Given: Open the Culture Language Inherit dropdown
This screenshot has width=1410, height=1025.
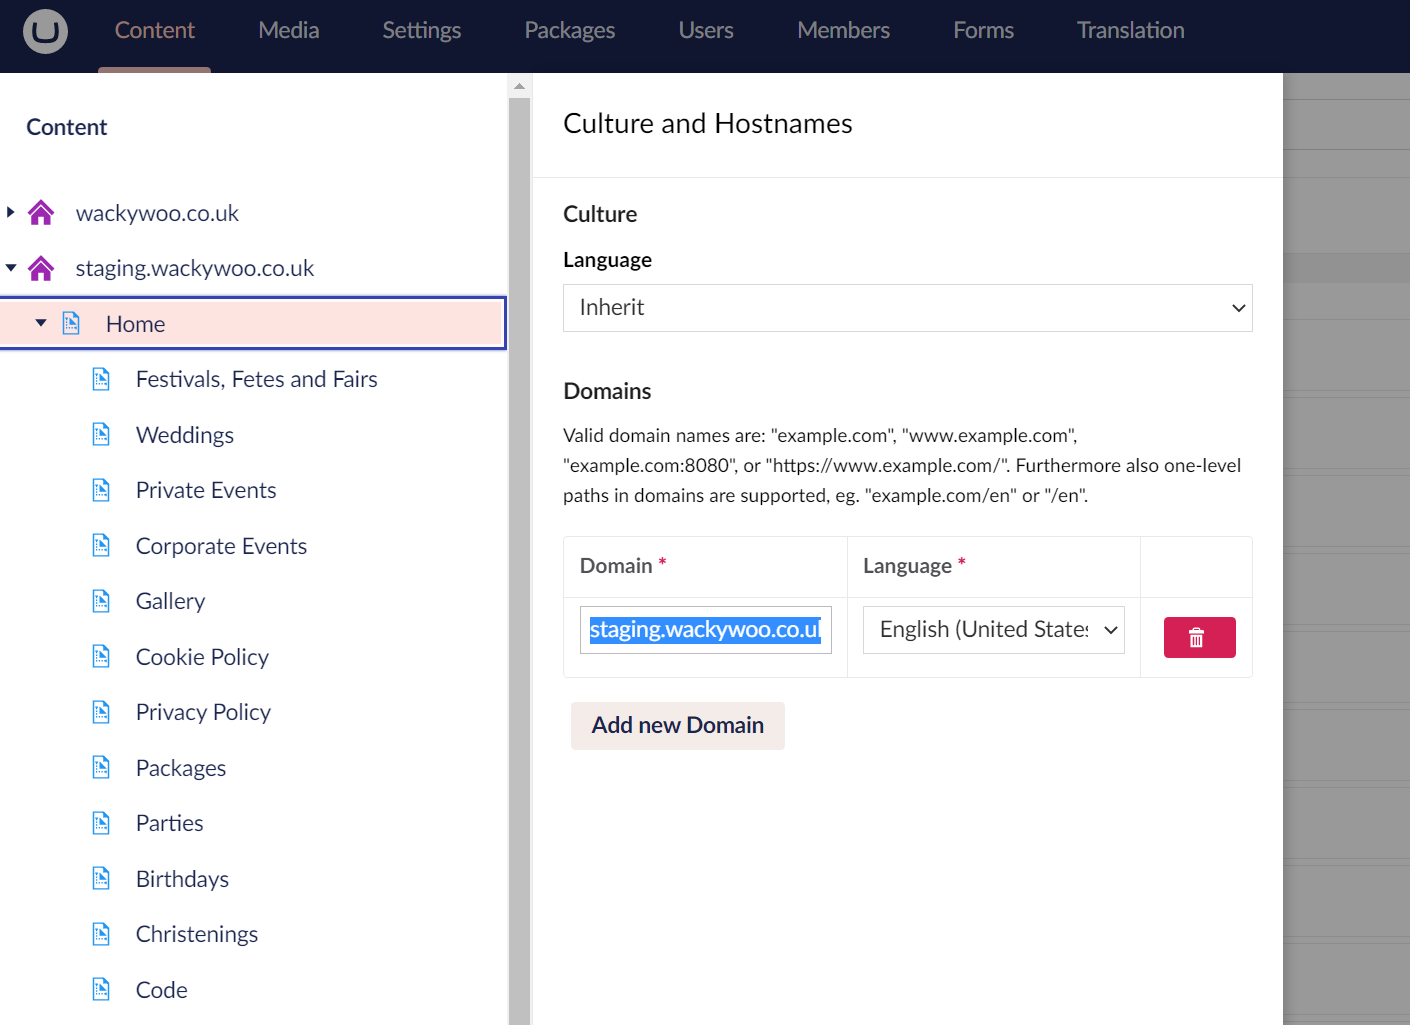Looking at the screenshot, I should click(x=907, y=308).
